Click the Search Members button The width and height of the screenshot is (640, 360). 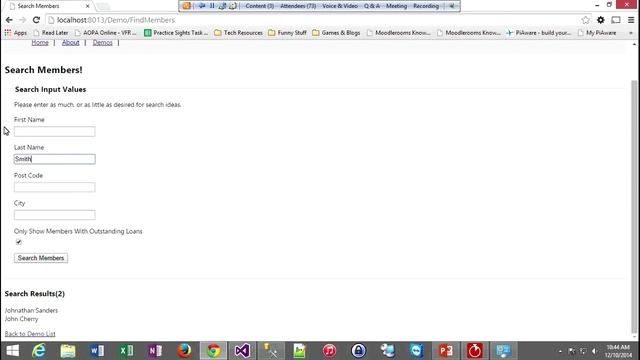point(41,258)
